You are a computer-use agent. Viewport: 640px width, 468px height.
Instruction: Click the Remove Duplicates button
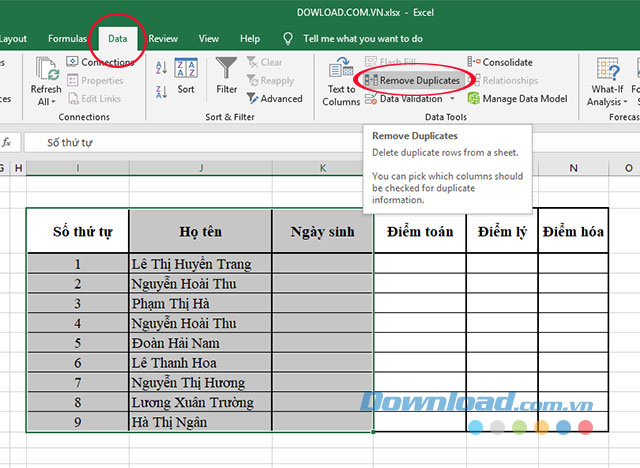(412, 80)
